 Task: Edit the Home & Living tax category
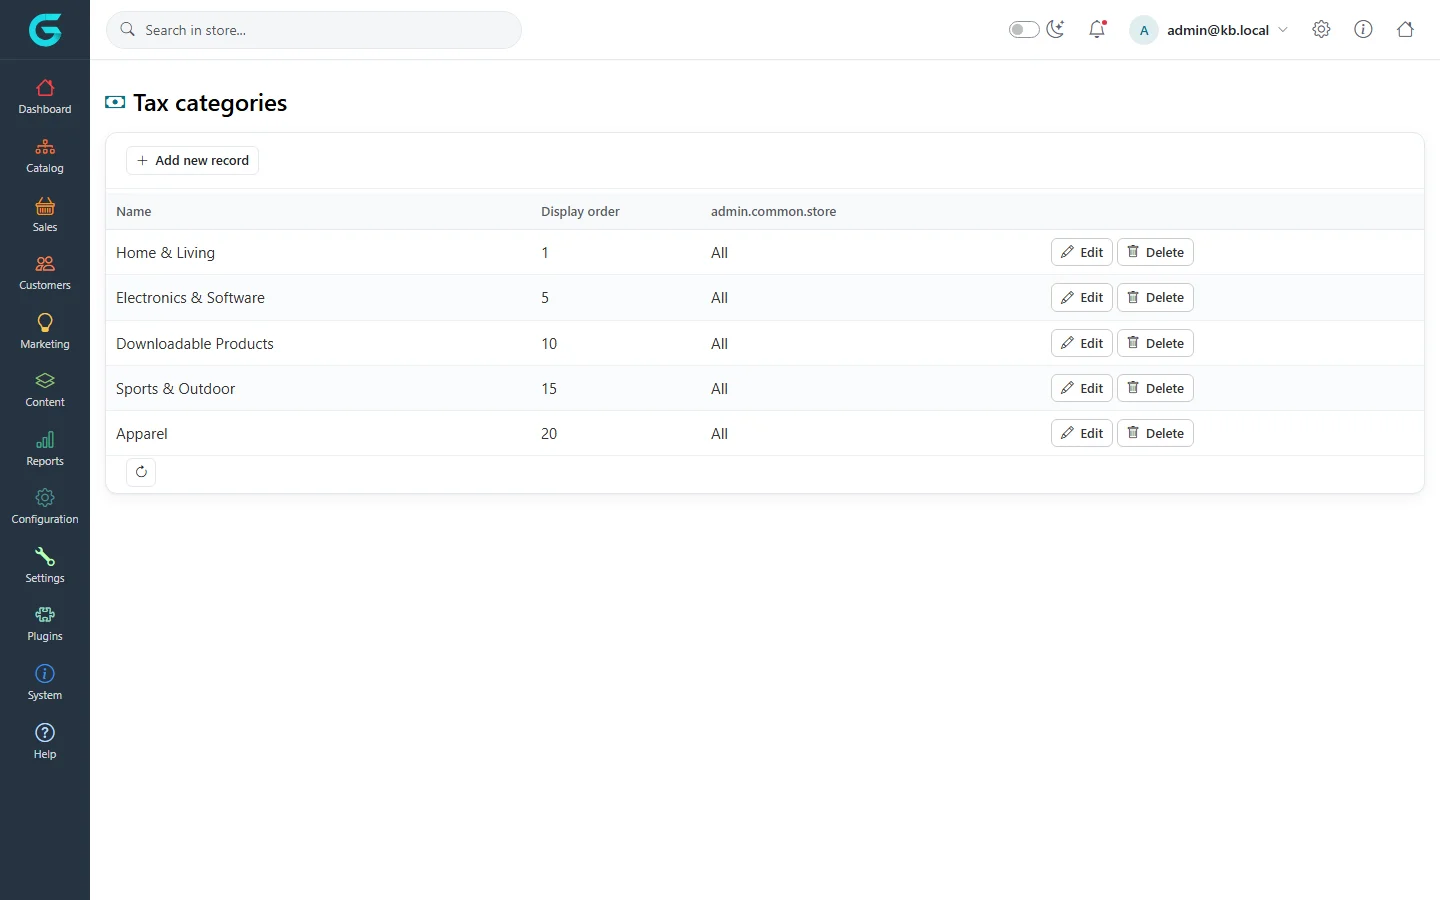click(x=1082, y=252)
